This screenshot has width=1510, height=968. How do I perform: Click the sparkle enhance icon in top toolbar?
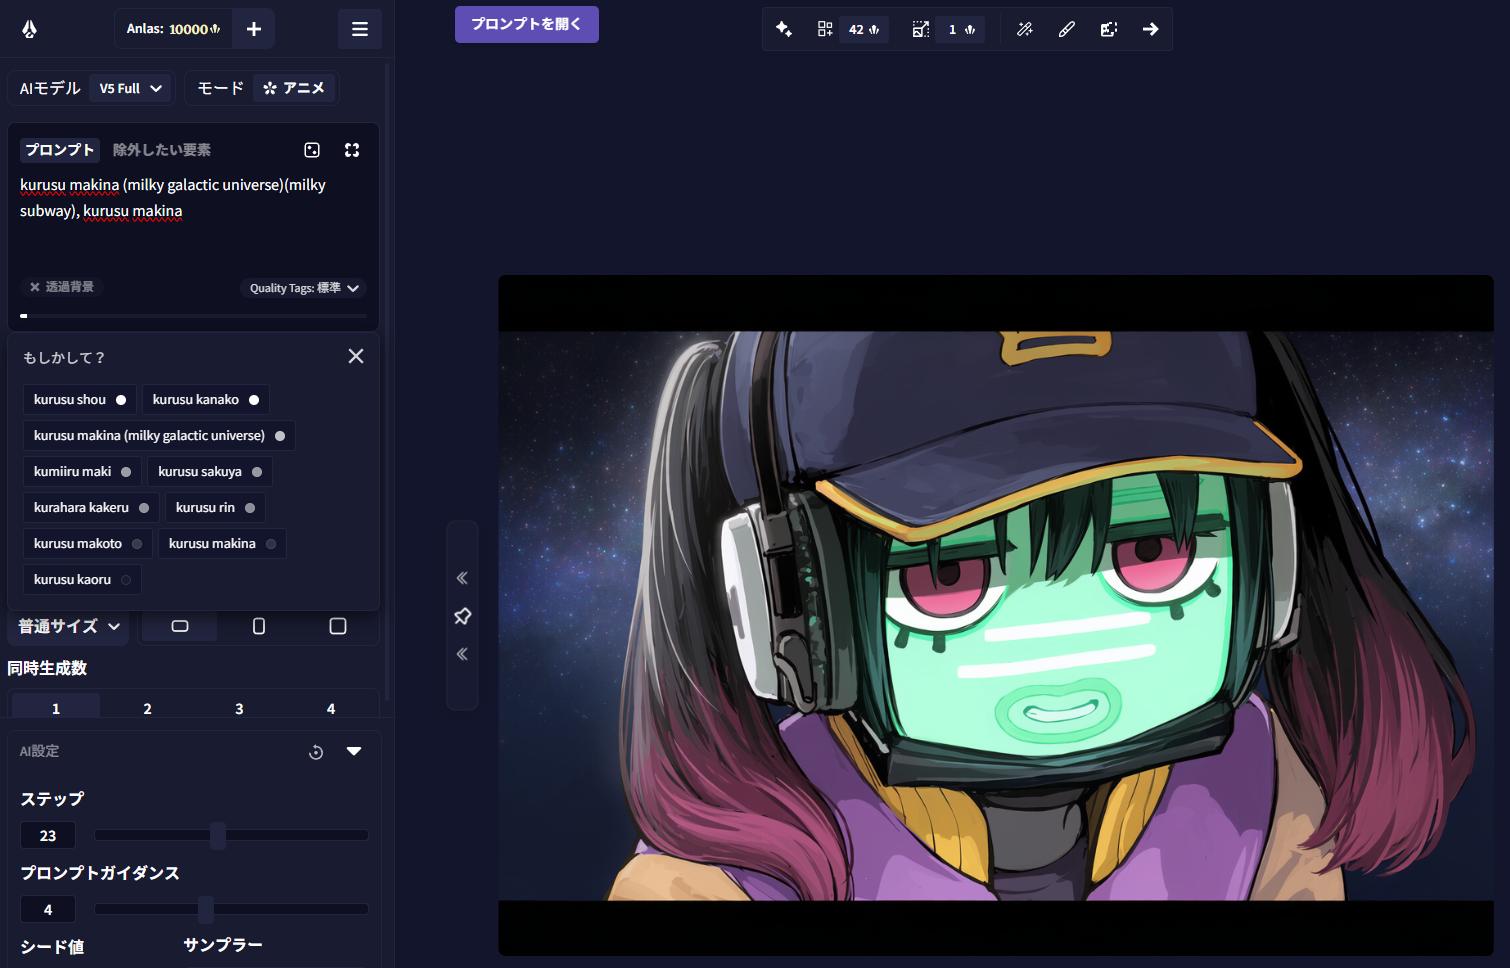784,29
